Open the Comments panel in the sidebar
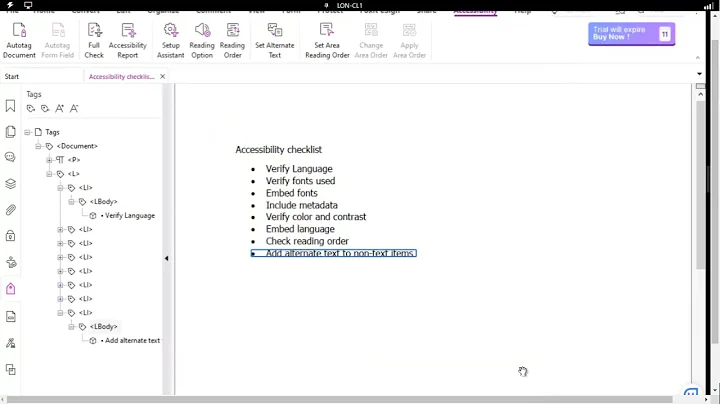The image size is (720, 404). pyautogui.click(x=11, y=157)
